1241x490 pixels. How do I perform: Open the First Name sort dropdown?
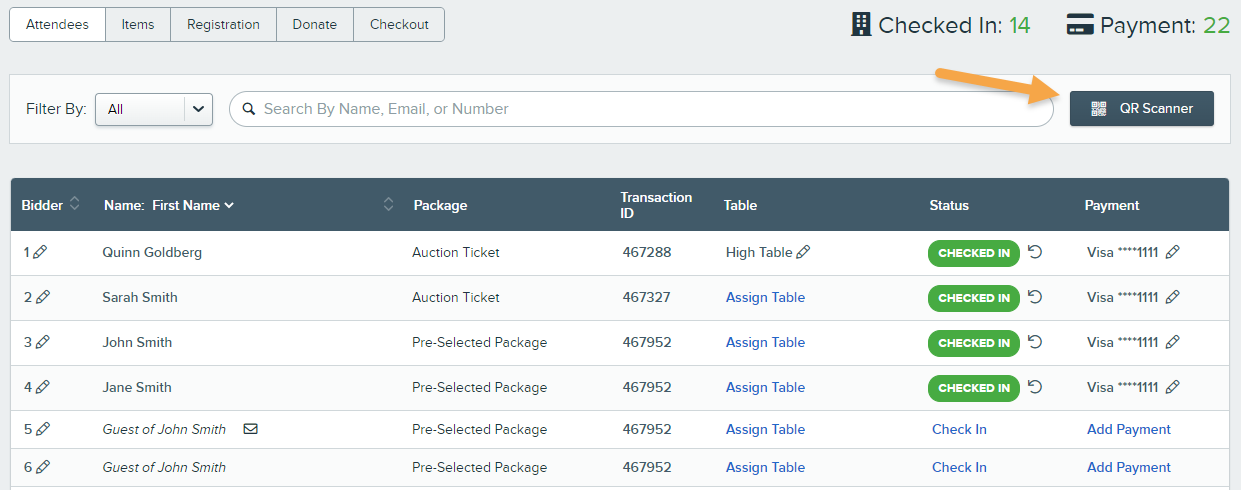tap(193, 205)
